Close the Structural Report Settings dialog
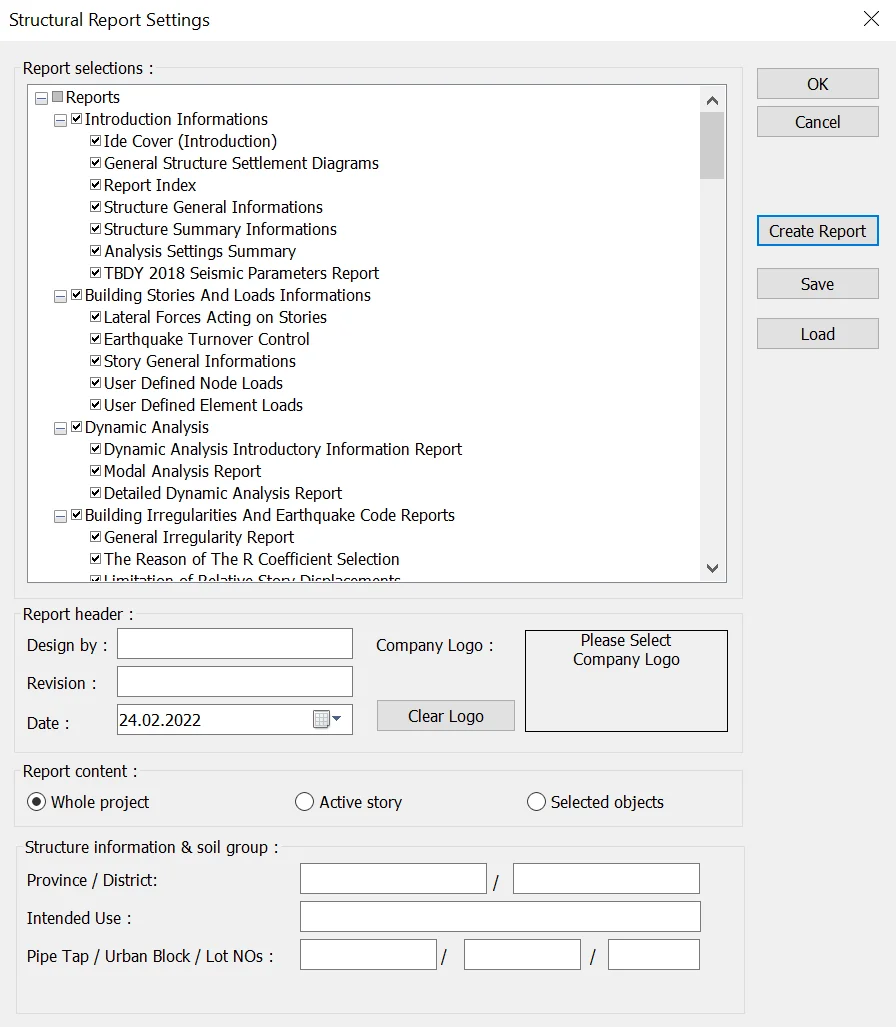Image resolution: width=896 pixels, height=1027 pixels. click(x=871, y=19)
